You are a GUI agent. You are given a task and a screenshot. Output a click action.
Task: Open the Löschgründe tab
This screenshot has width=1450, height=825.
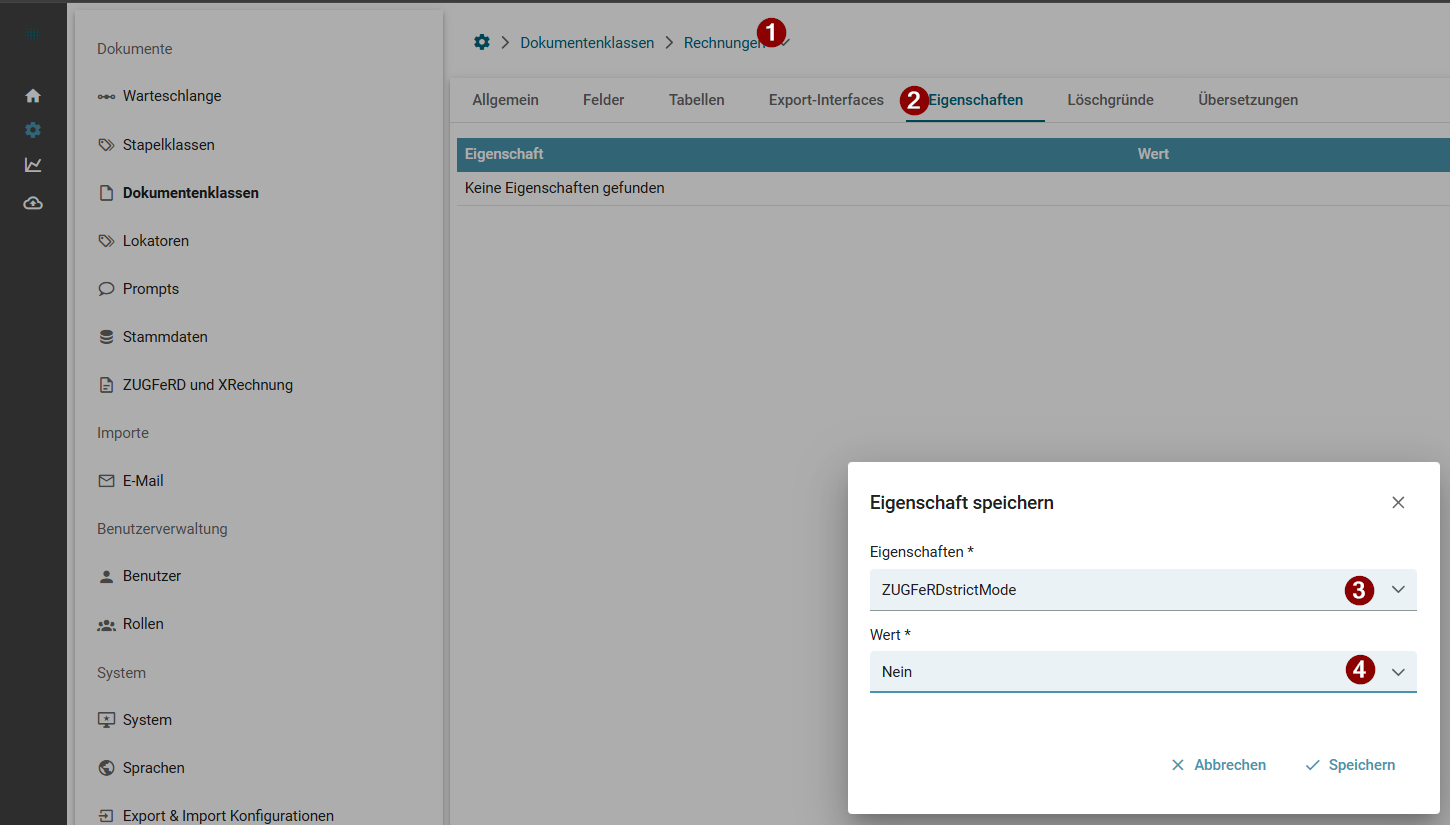(1110, 100)
